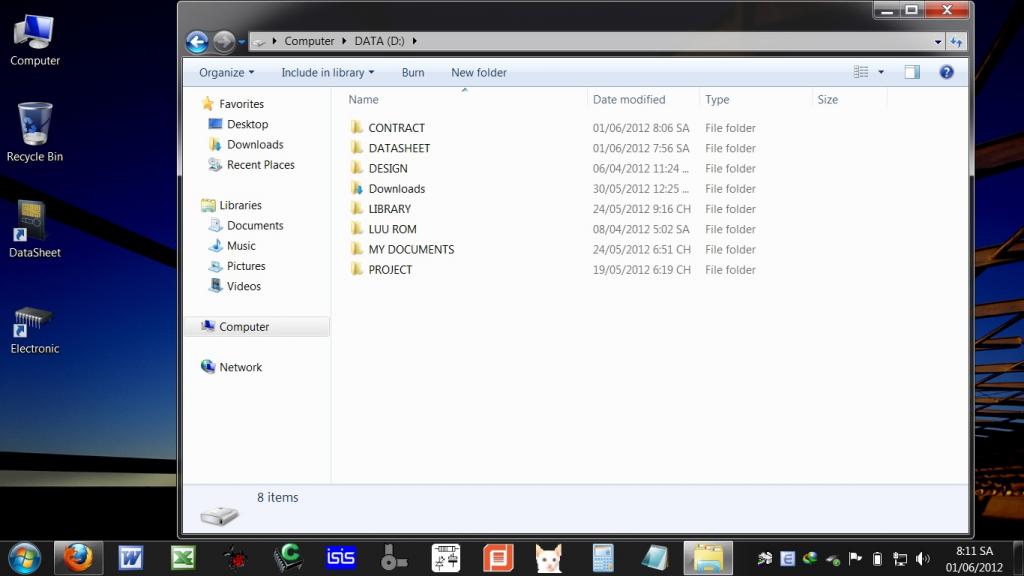Open the view options dropdown arrow
Image resolution: width=1024 pixels, height=576 pixels.
pos(881,72)
